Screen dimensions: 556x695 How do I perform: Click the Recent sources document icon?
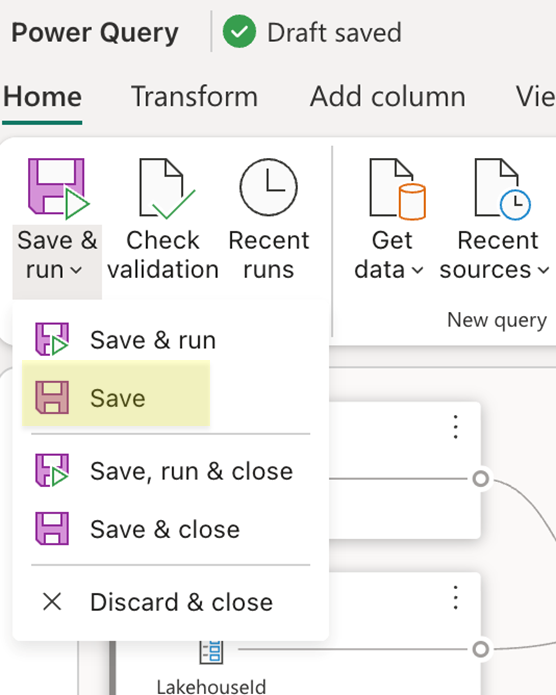pos(502,189)
